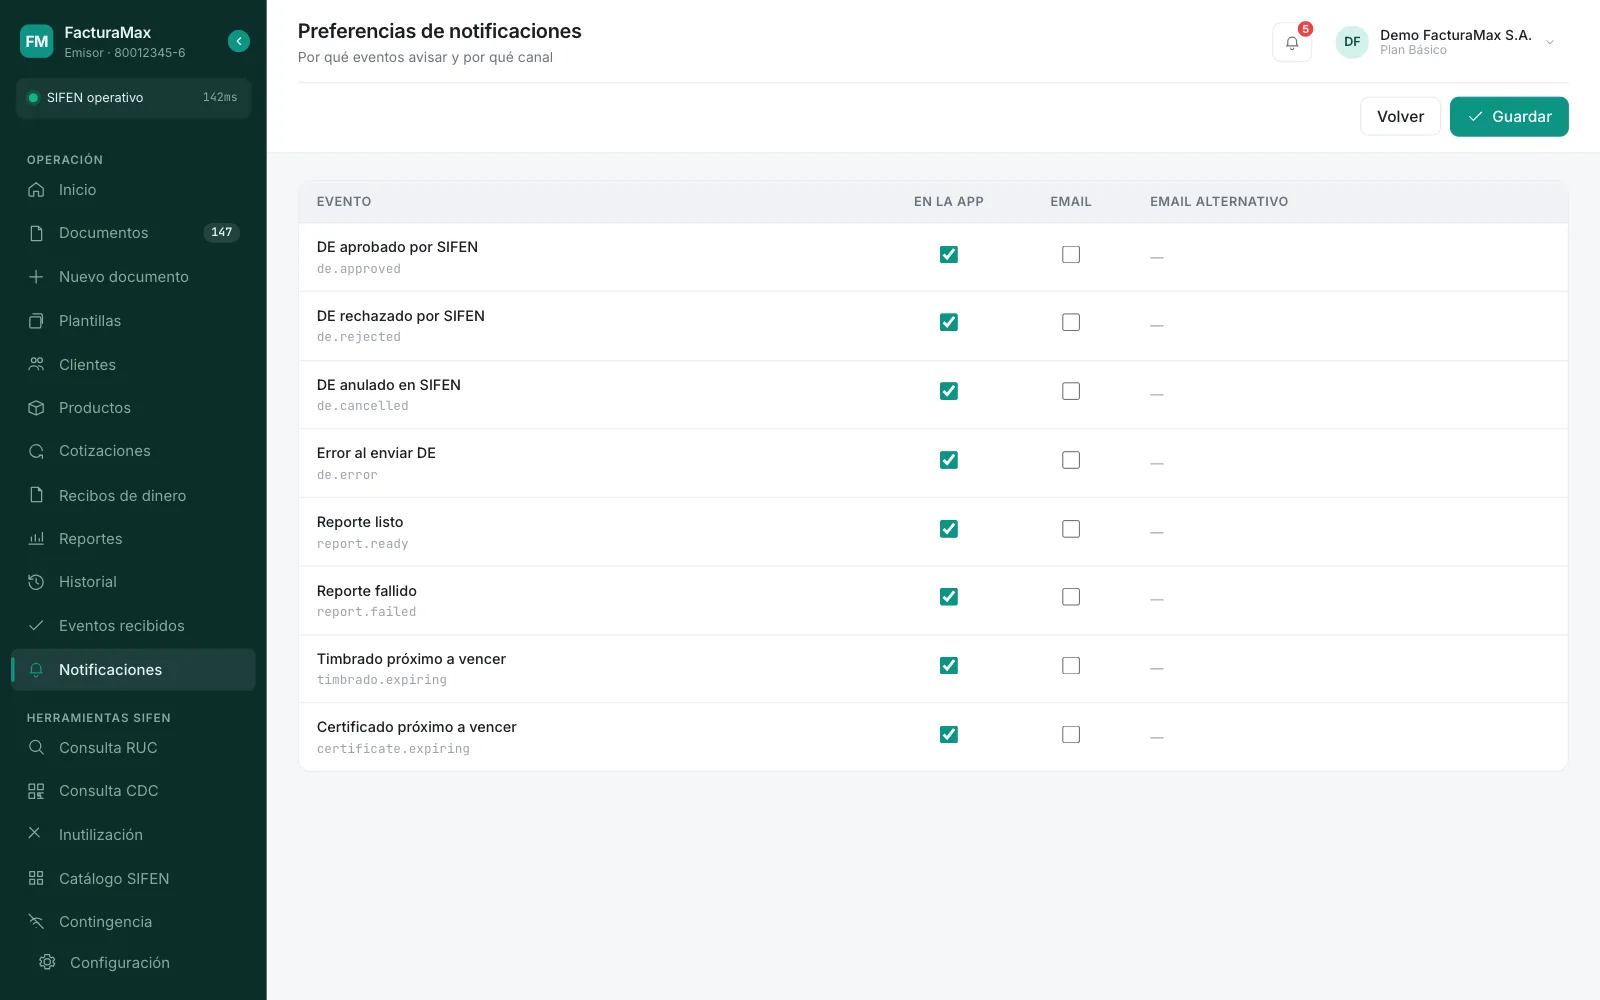This screenshot has width=1600, height=1000.
Task: Collapse the sidebar with the chevron button
Action: (239, 41)
